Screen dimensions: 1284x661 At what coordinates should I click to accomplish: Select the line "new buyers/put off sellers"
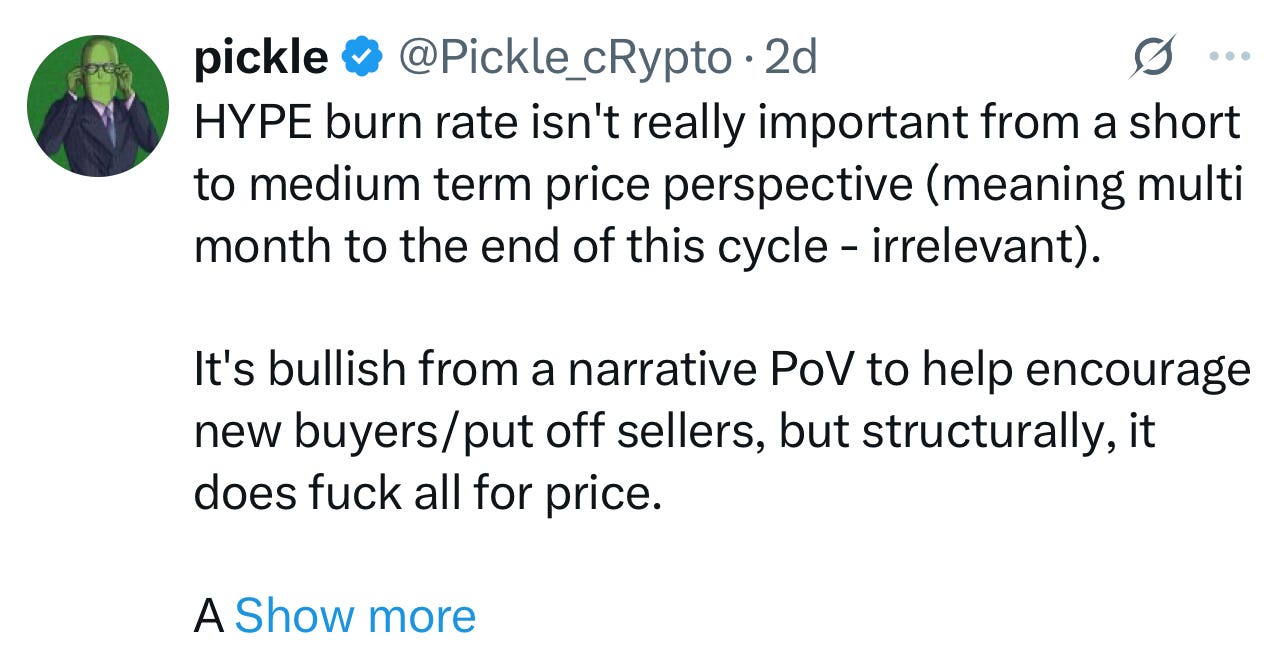(x=674, y=433)
